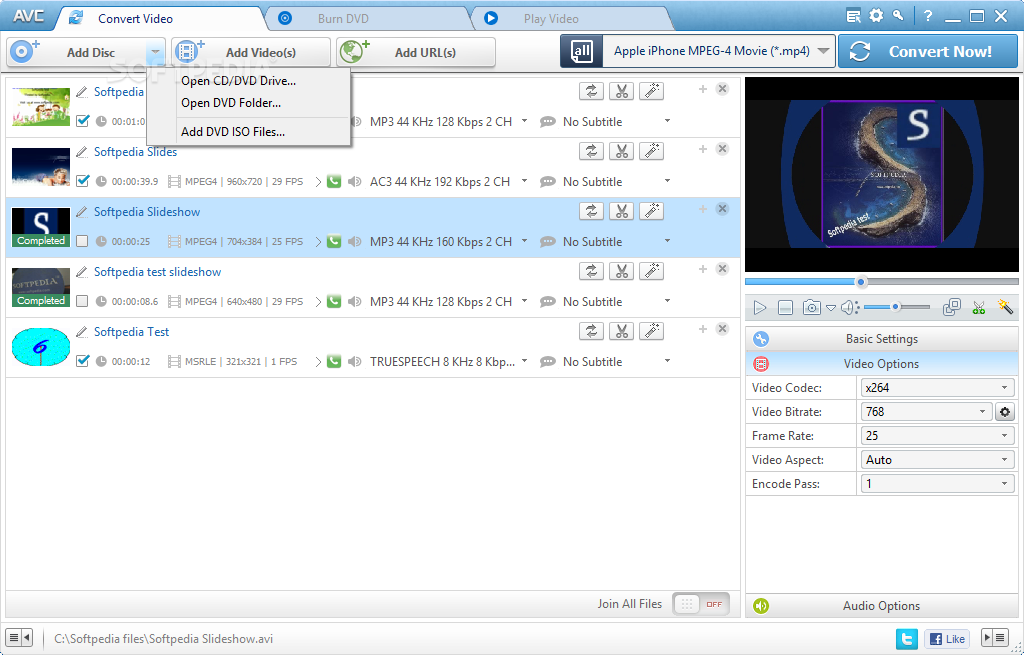Screen dimensions: 1024x655
Task: Open the help question mark
Action: [x=928, y=16]
